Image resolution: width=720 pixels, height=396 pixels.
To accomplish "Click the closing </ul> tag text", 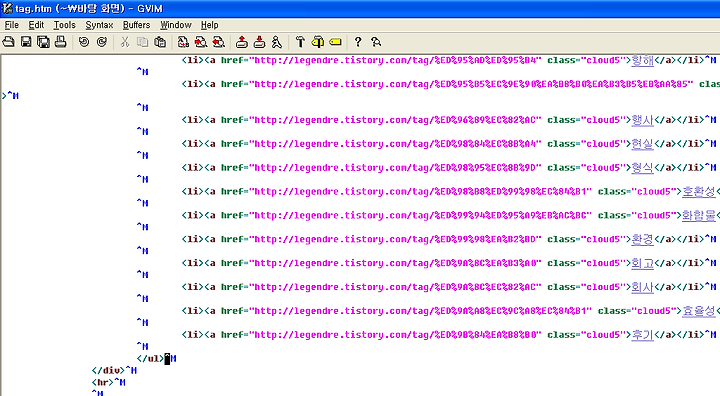I will (150, 358).
